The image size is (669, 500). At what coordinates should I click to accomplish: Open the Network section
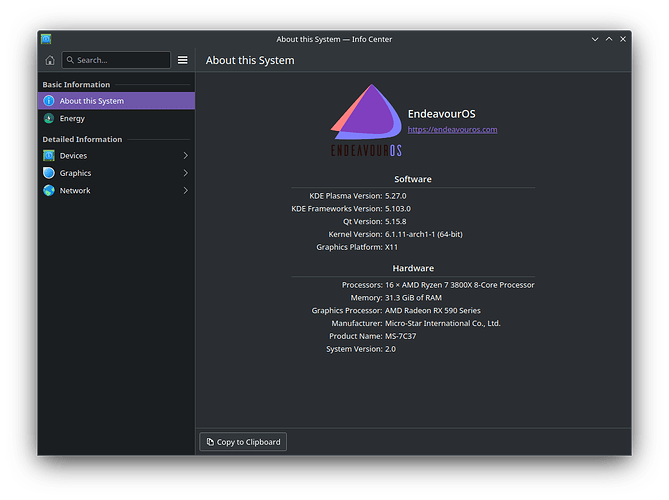[116, 190]
